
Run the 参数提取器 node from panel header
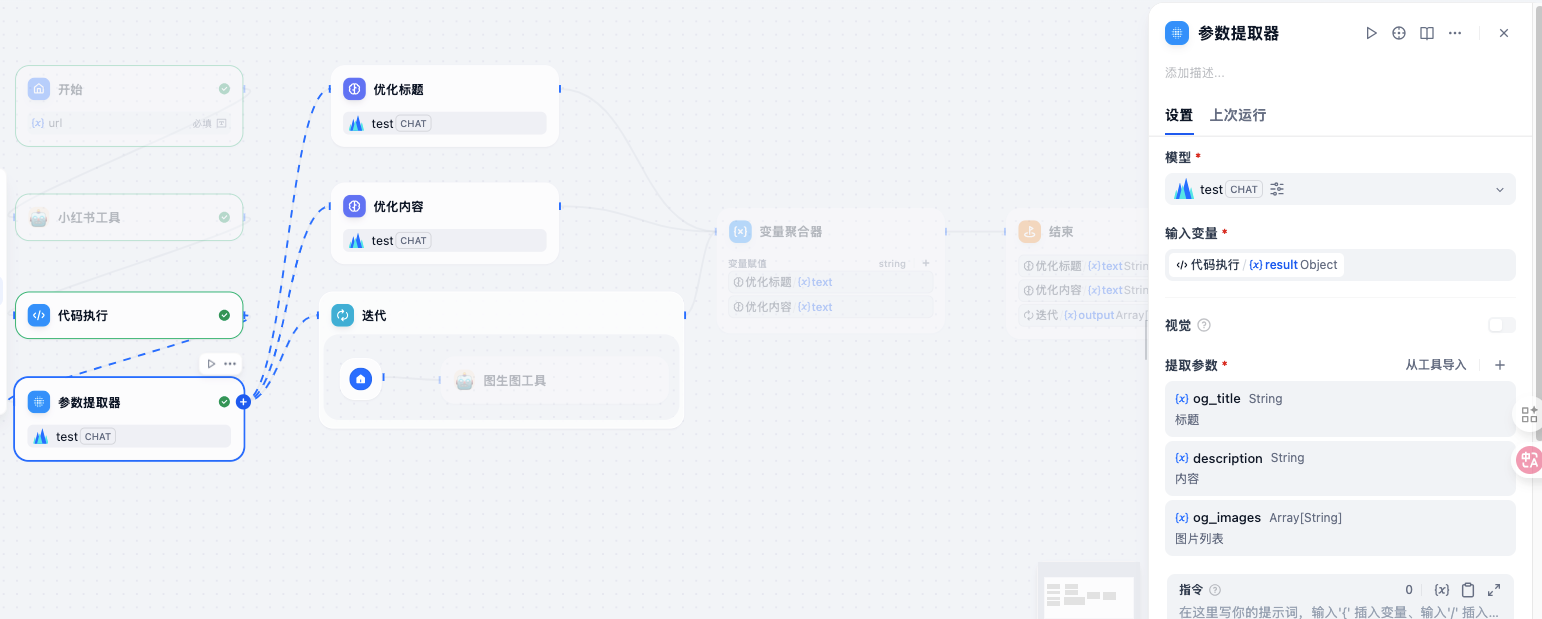pos(1371,33)
